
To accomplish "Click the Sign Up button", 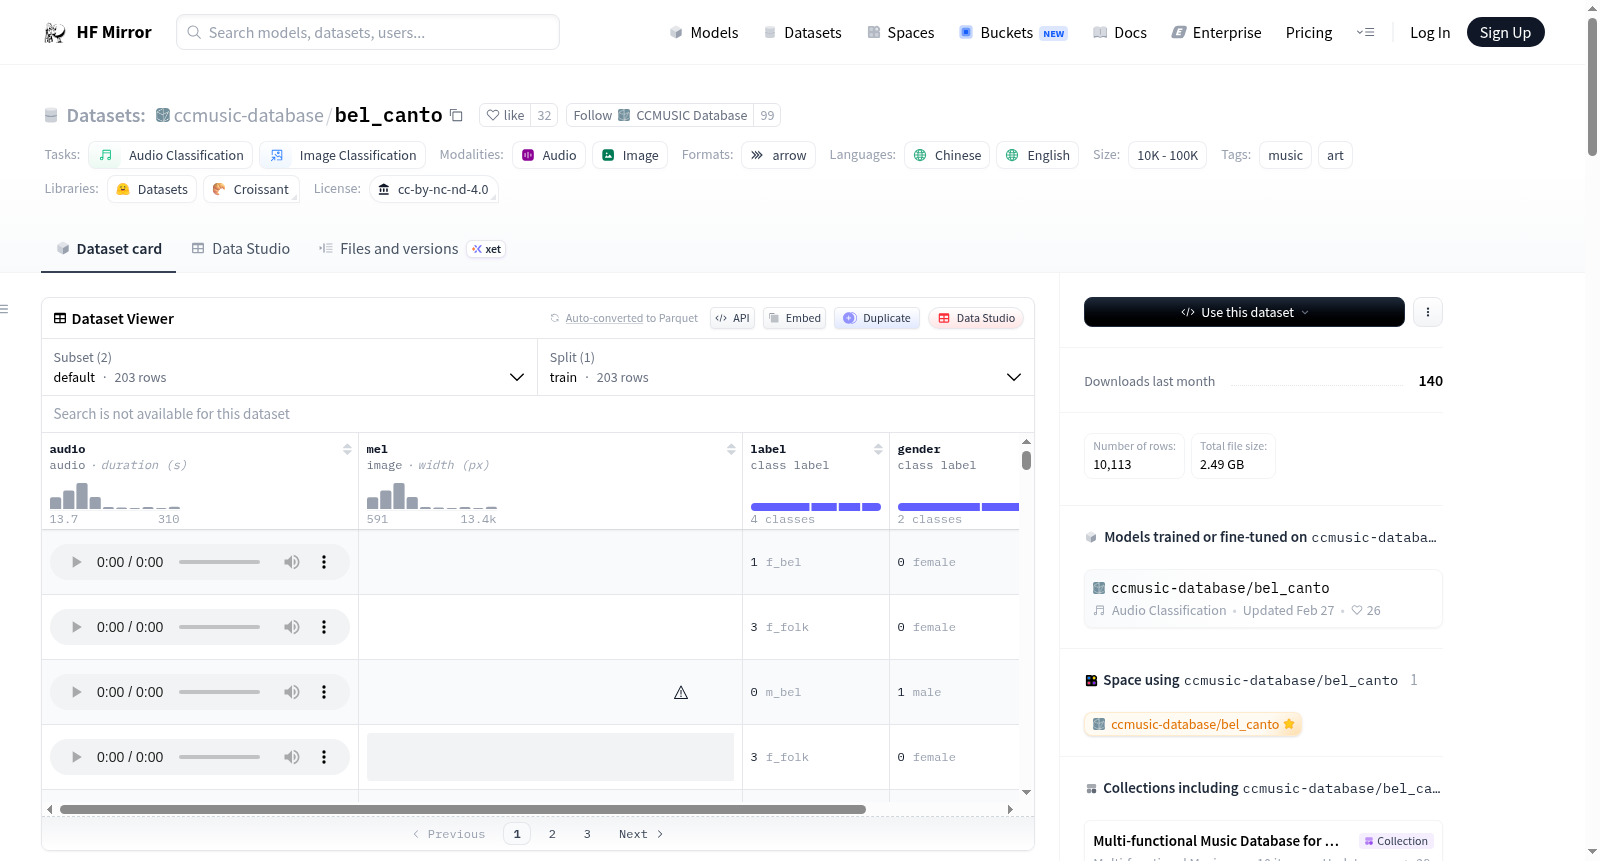I will (x=1505, y=33).
